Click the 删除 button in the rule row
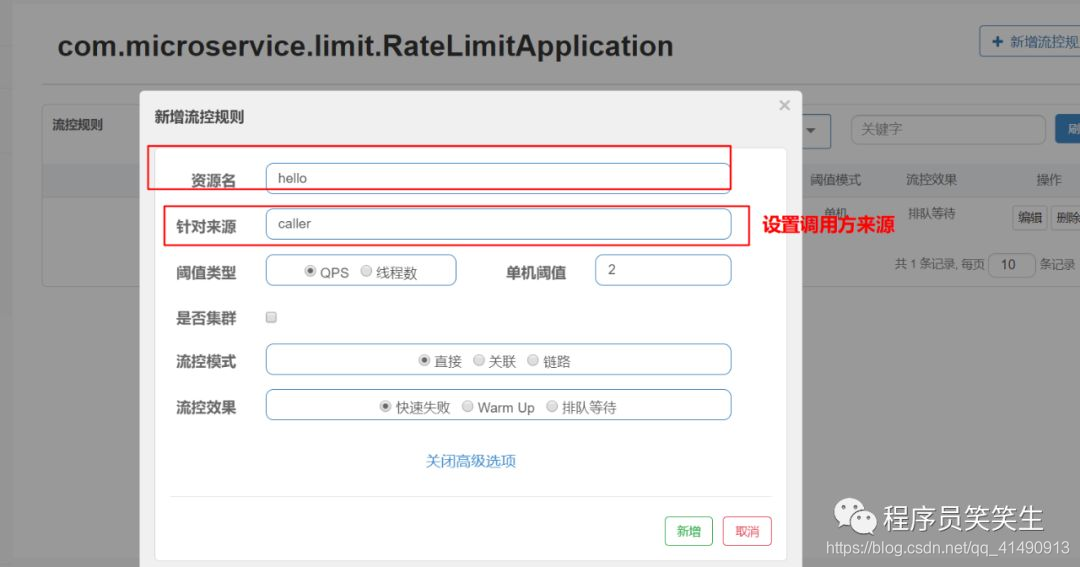1080x567 pixels. [1066, 218]
